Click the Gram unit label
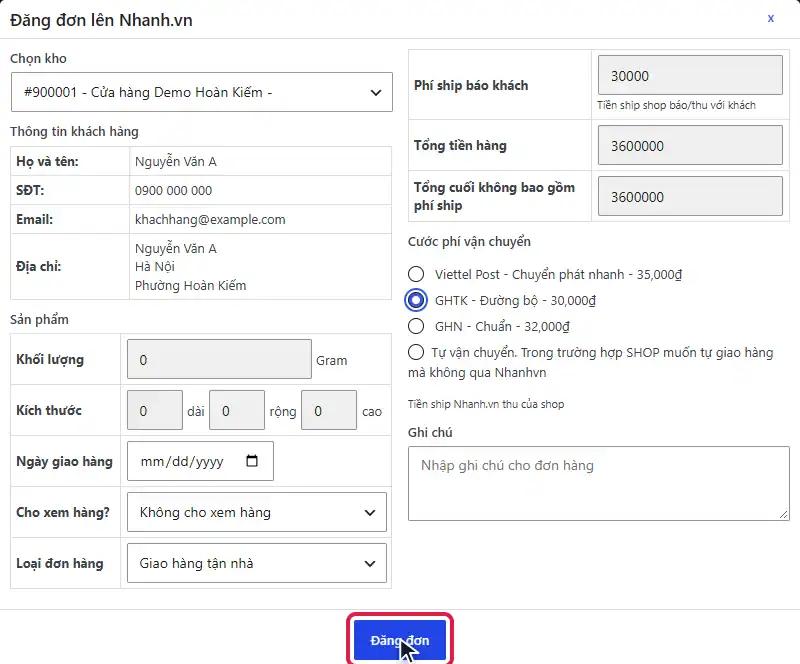Viewport: 800px width, 664px height. tap(332, 360)
